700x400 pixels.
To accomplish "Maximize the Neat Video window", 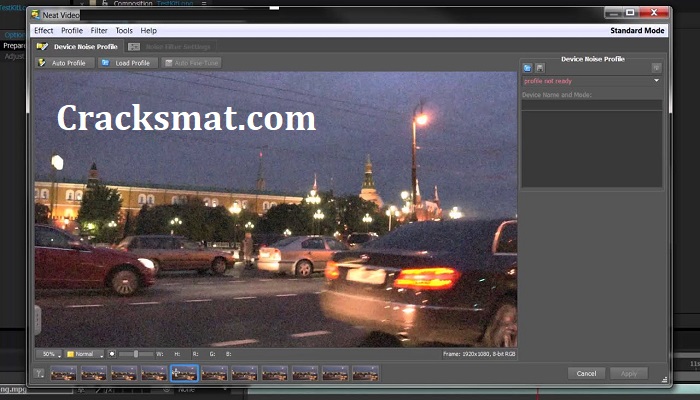I will point(630,12).
